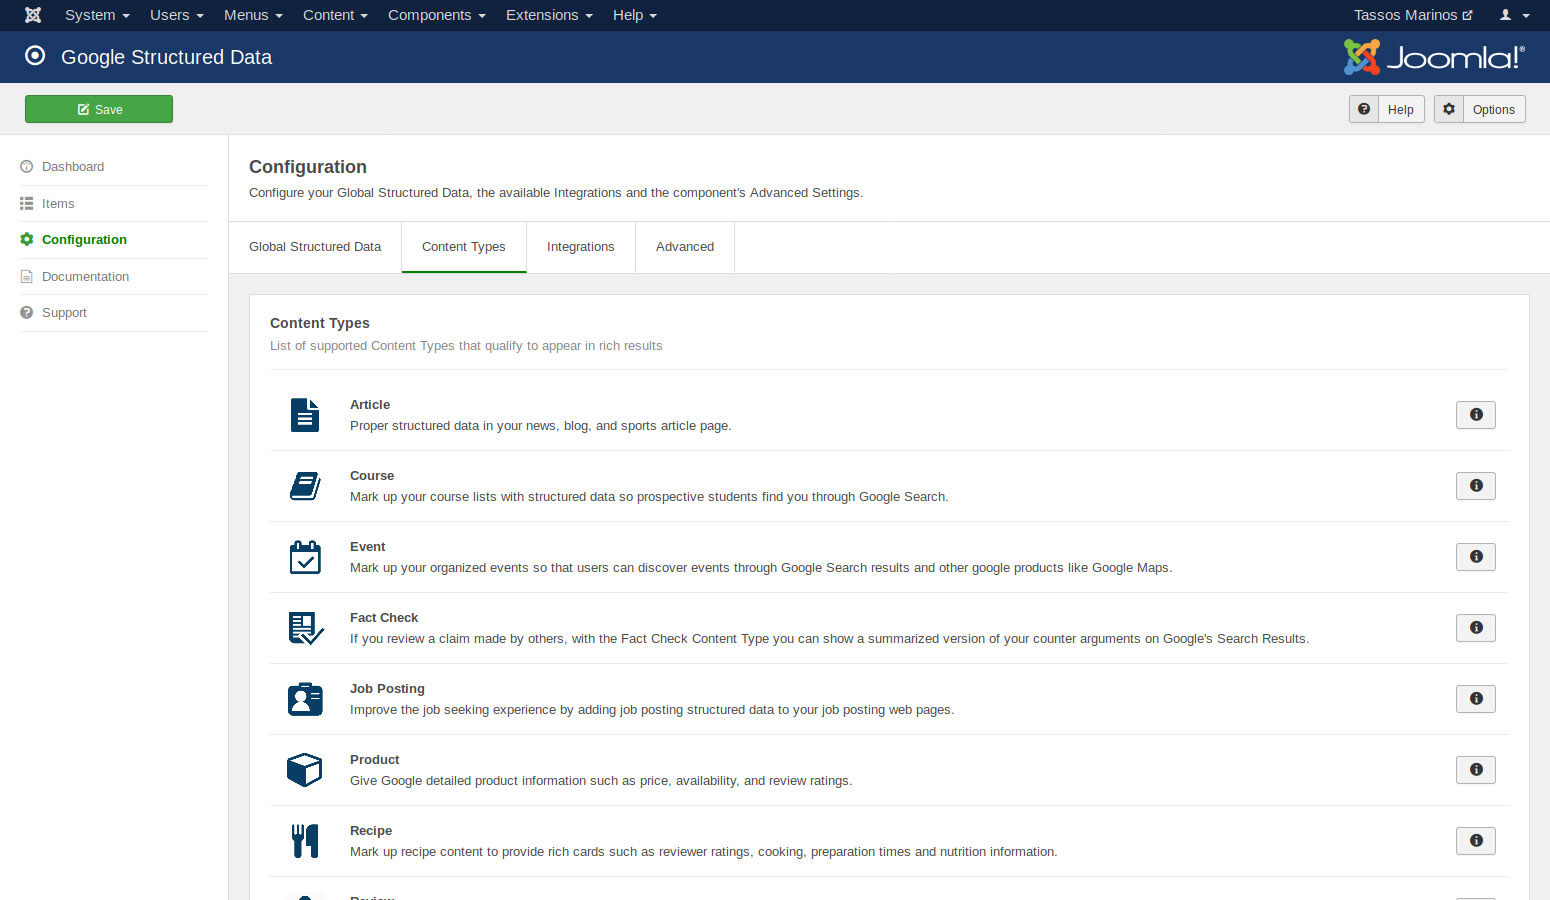Show info for the Recipe content type
The width and height of the screenshot is (1550, 900).
tap(1476, 841)
